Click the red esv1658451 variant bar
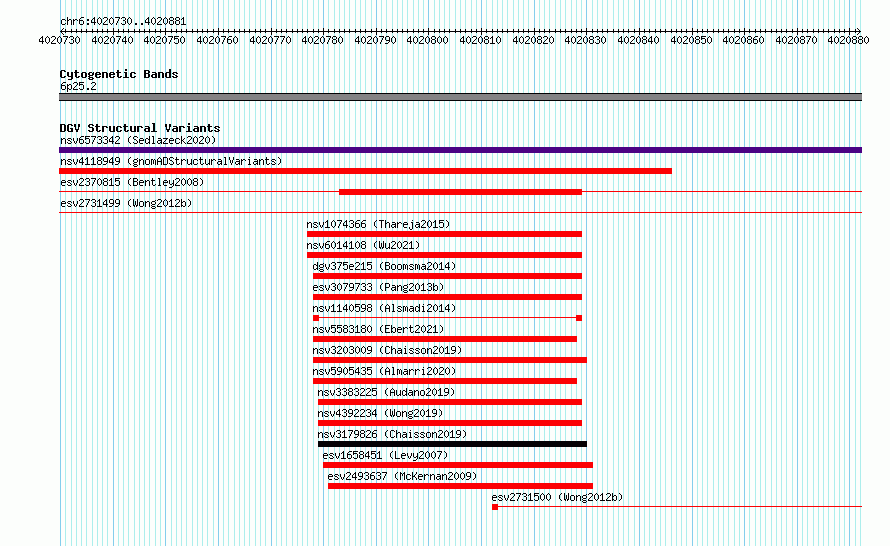This screenshot has width=890, height=546. (458, 465)
